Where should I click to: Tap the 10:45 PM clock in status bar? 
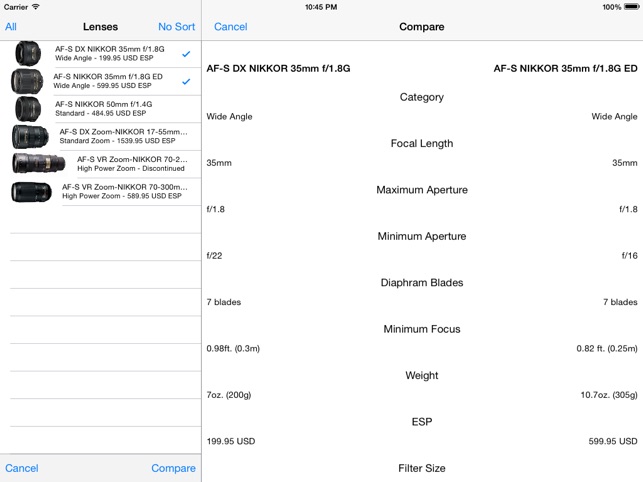click(x=321, y=7)
